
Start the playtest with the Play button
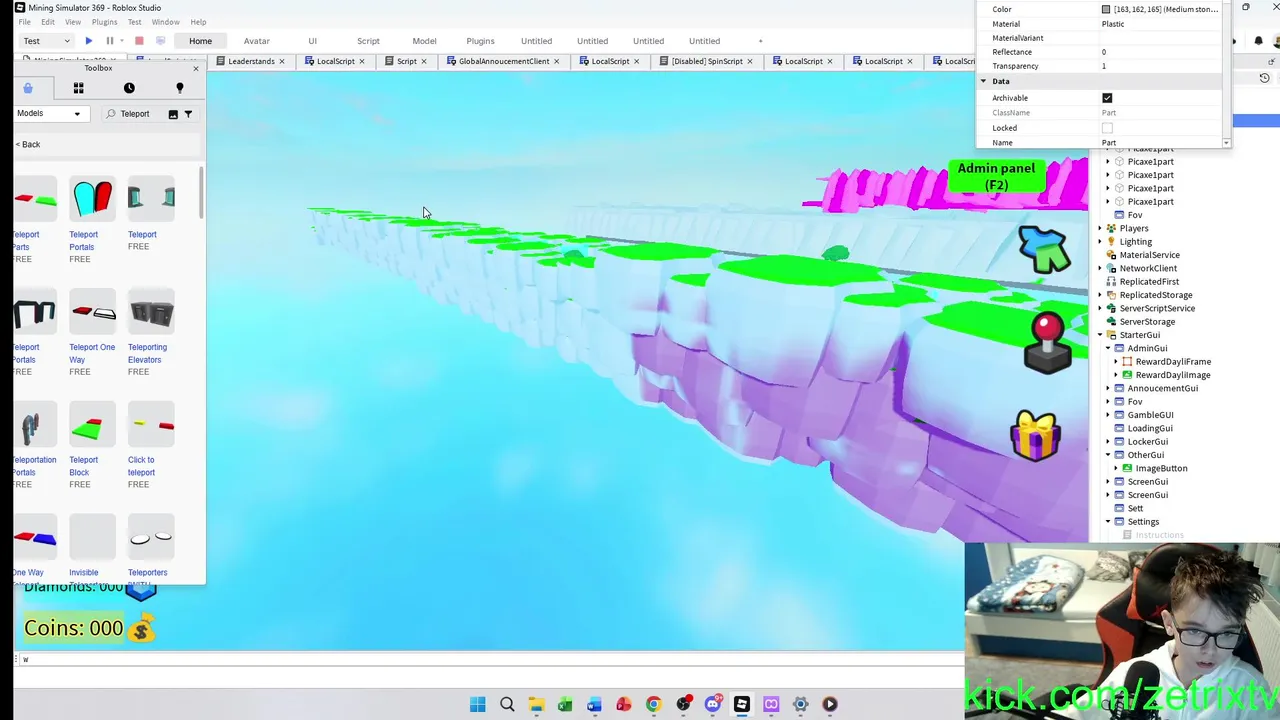pyautogui.click(x=89, y=41)
